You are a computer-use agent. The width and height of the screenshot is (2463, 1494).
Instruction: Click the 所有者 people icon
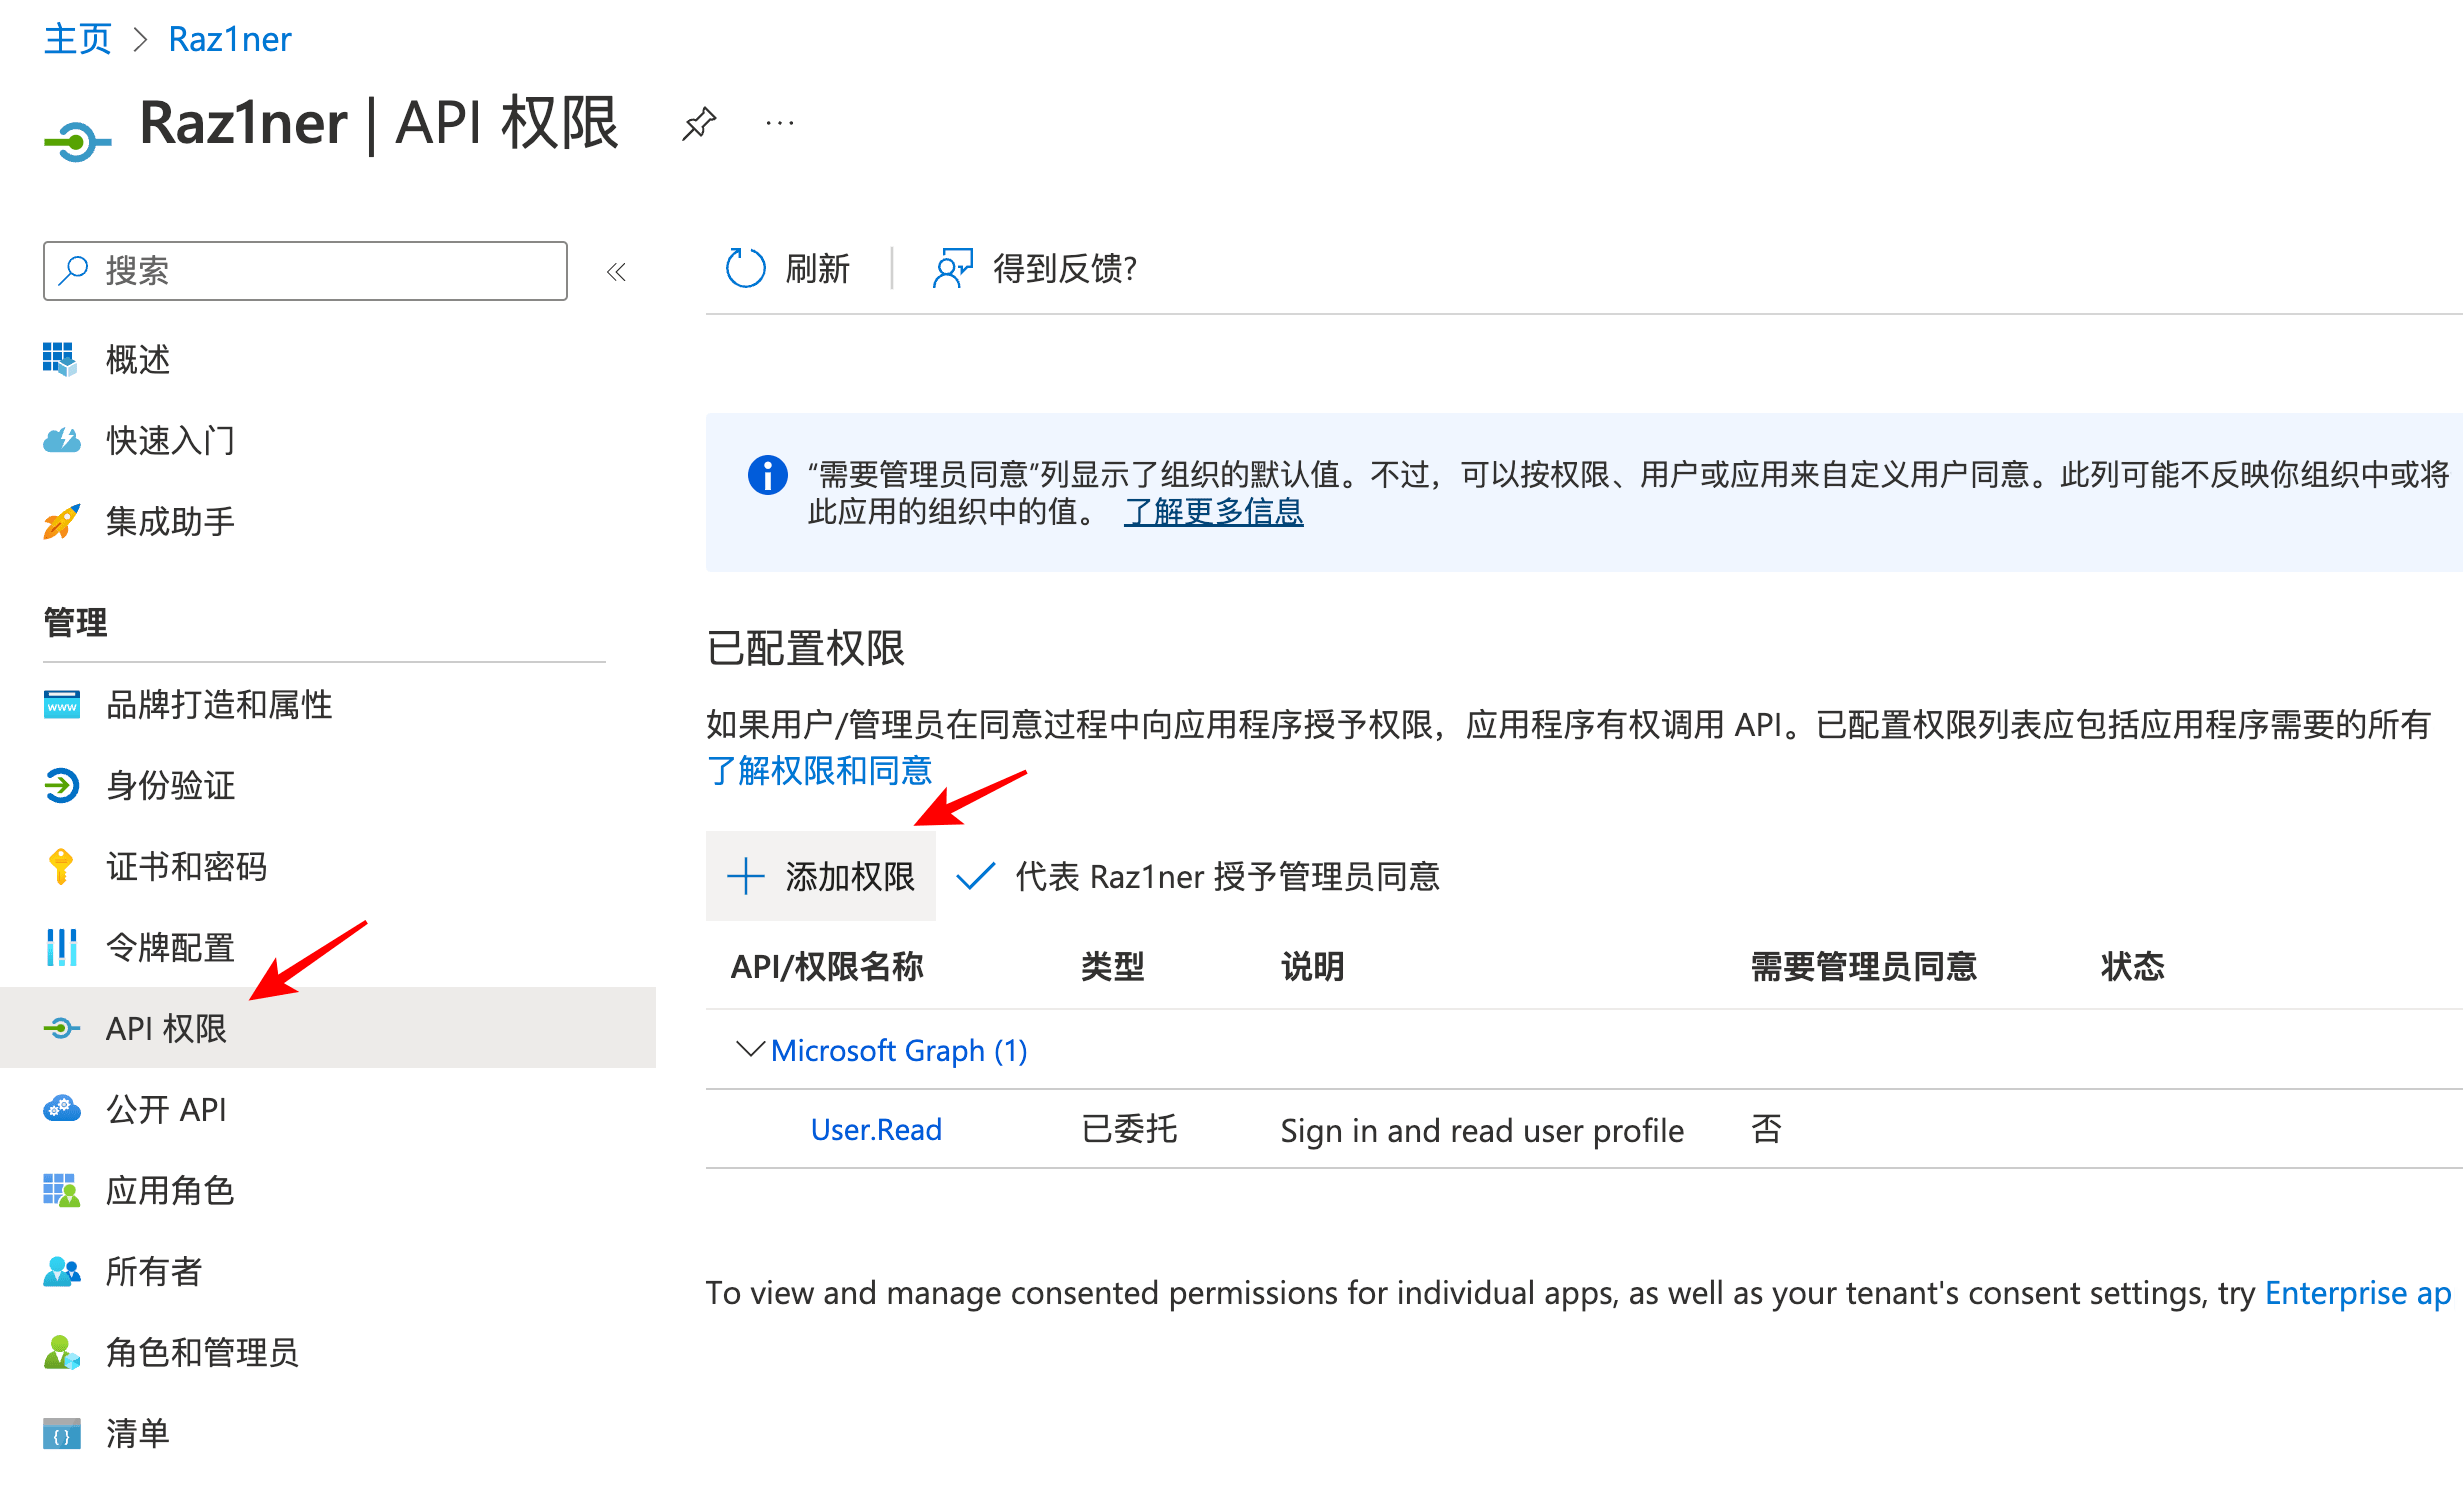pyautogui.click(x=61, y=1271)
